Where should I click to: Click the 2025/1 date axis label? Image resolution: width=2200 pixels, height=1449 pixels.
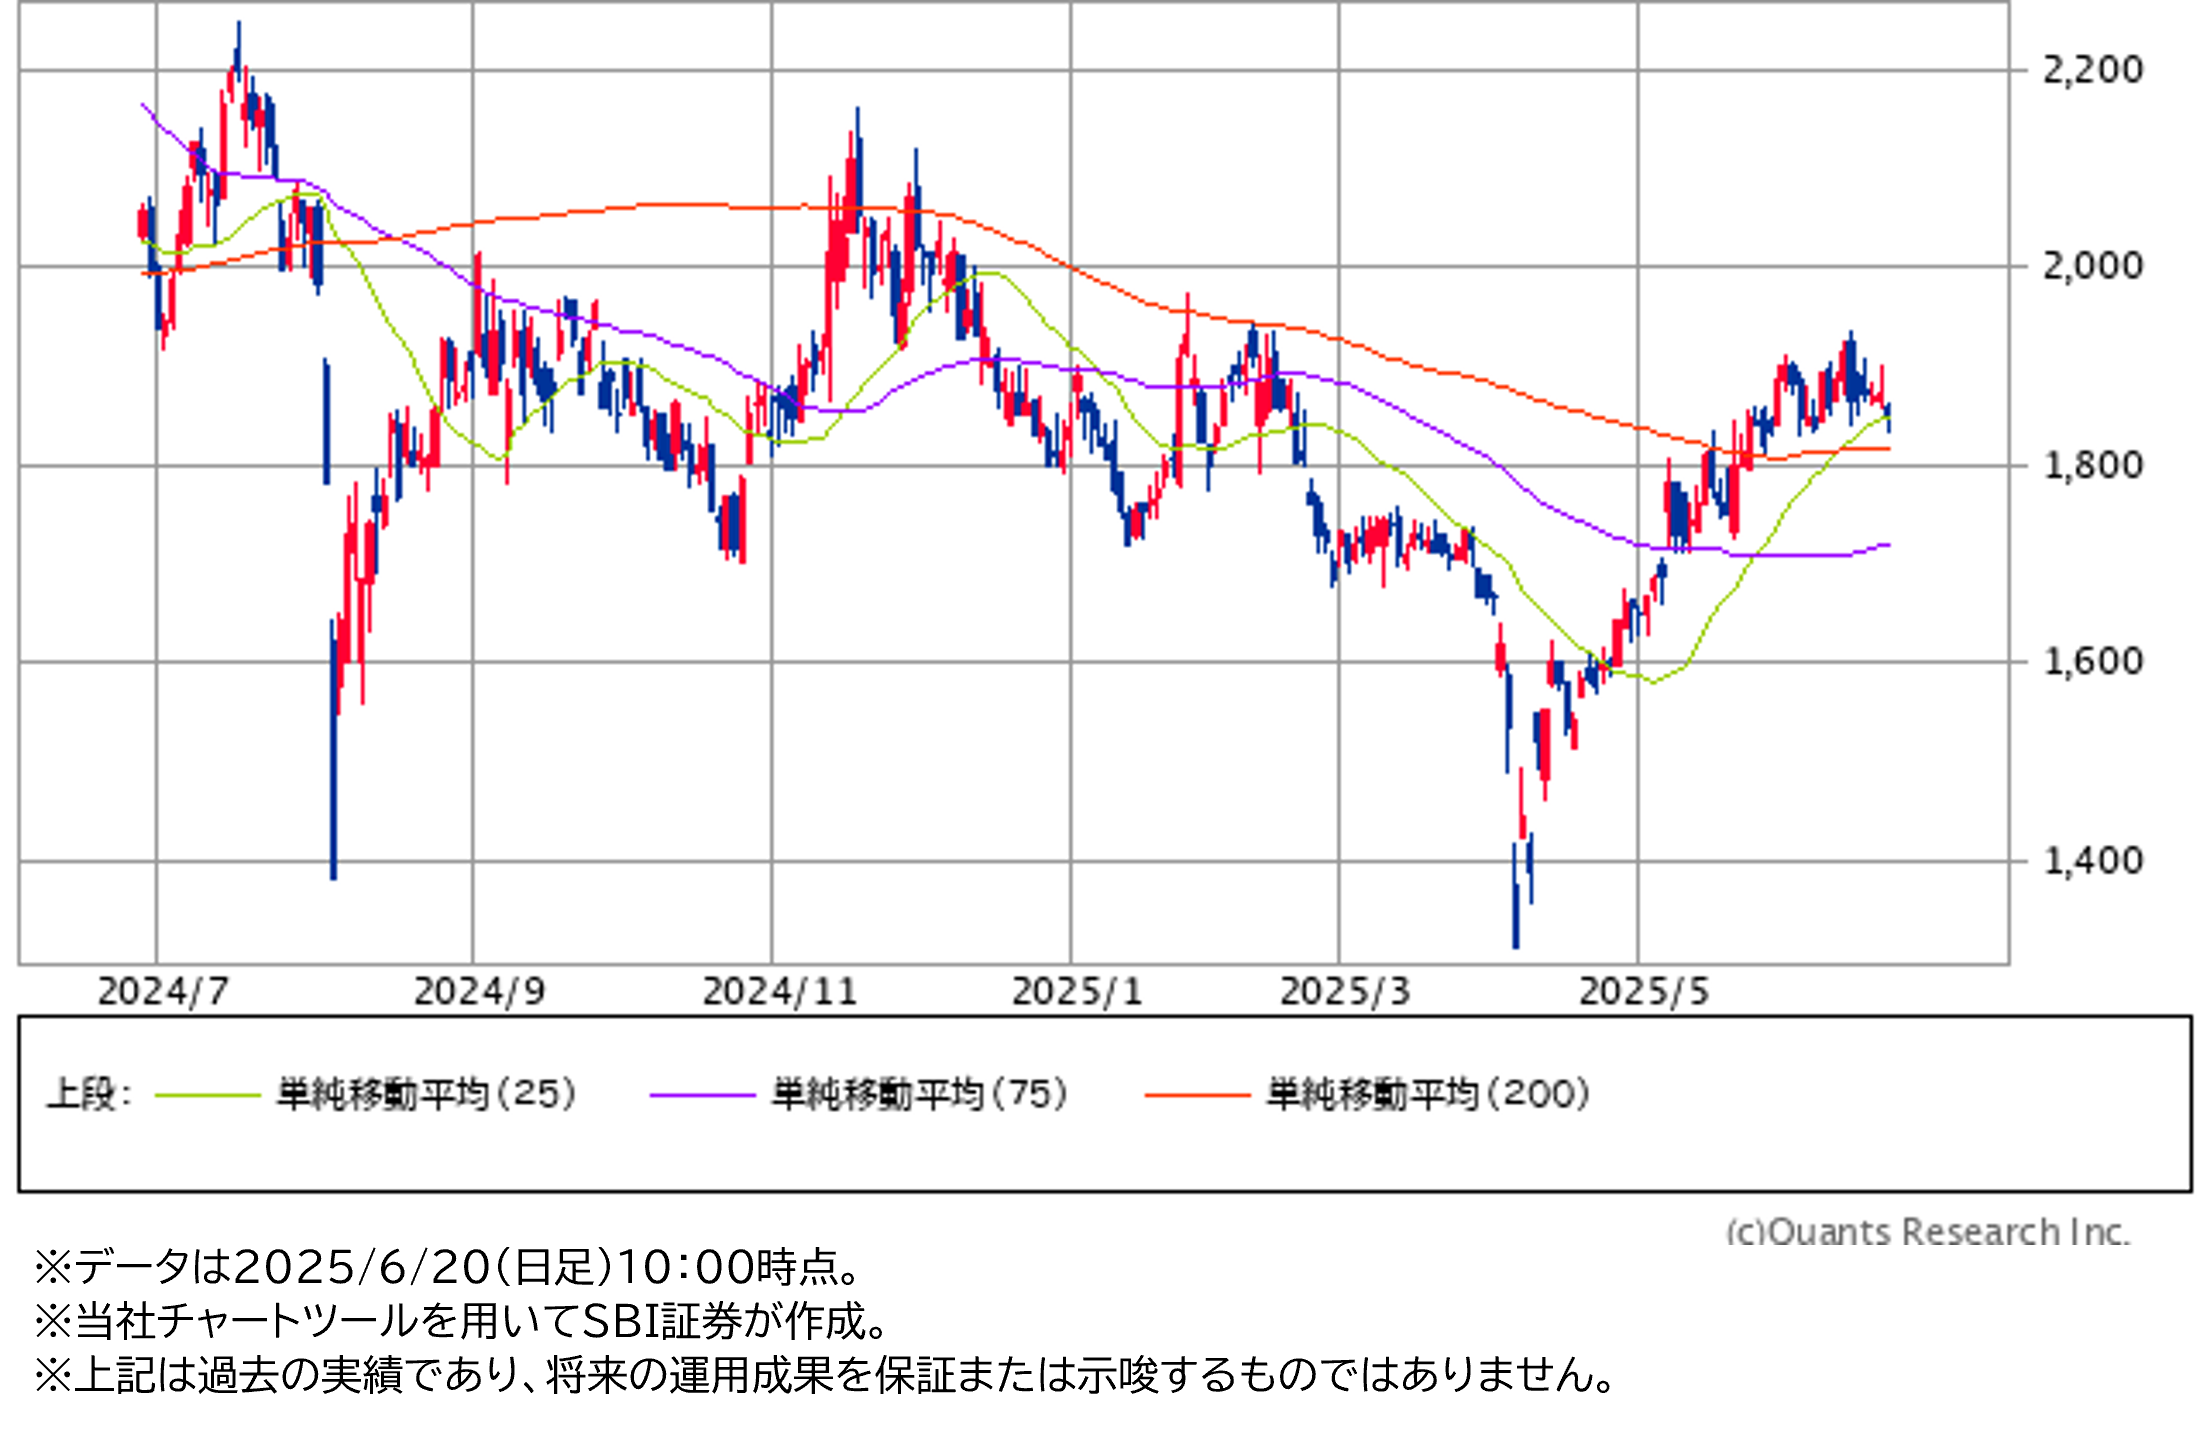[1076, 992]
